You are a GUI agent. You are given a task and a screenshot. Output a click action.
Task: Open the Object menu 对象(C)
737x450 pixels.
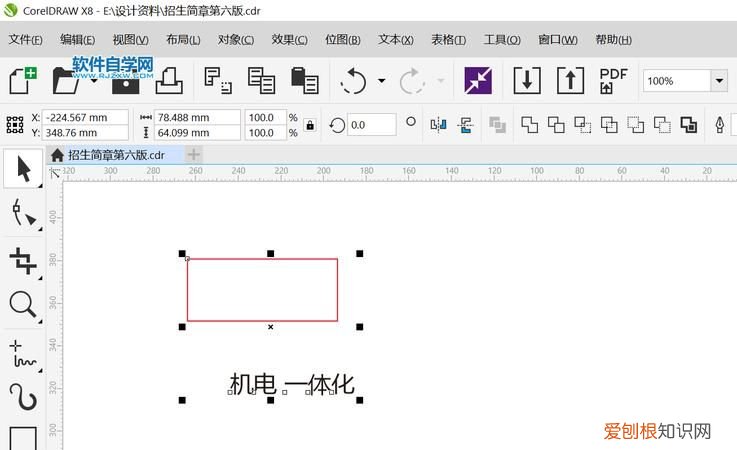[236, 39]
